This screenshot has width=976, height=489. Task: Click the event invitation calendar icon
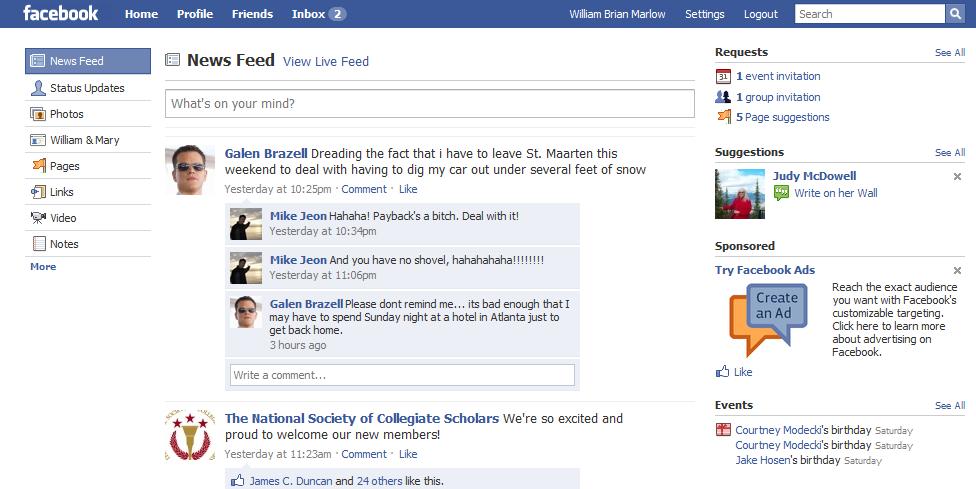(x=724, y=76)
